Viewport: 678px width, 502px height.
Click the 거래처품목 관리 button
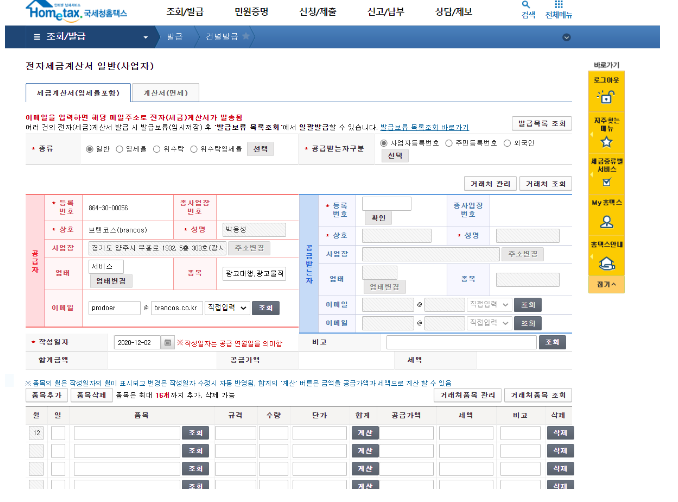click(x=467, y=395)
